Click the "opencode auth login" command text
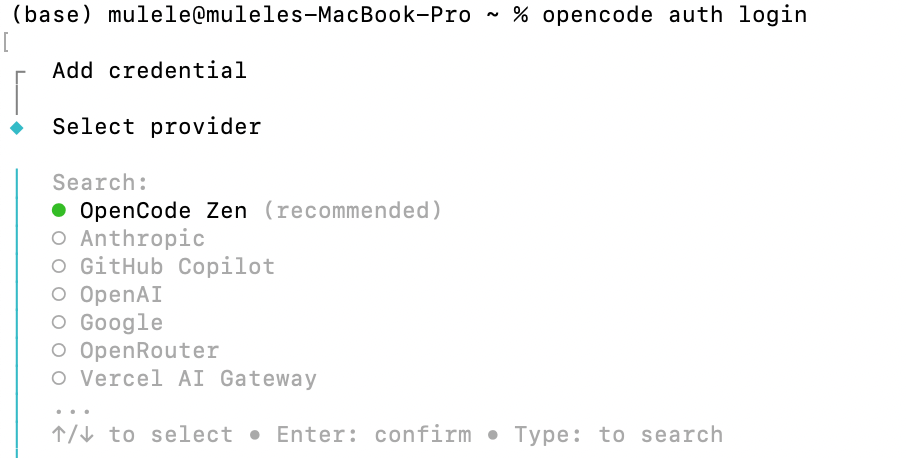The image size is (906, 458). click(674, 15)
